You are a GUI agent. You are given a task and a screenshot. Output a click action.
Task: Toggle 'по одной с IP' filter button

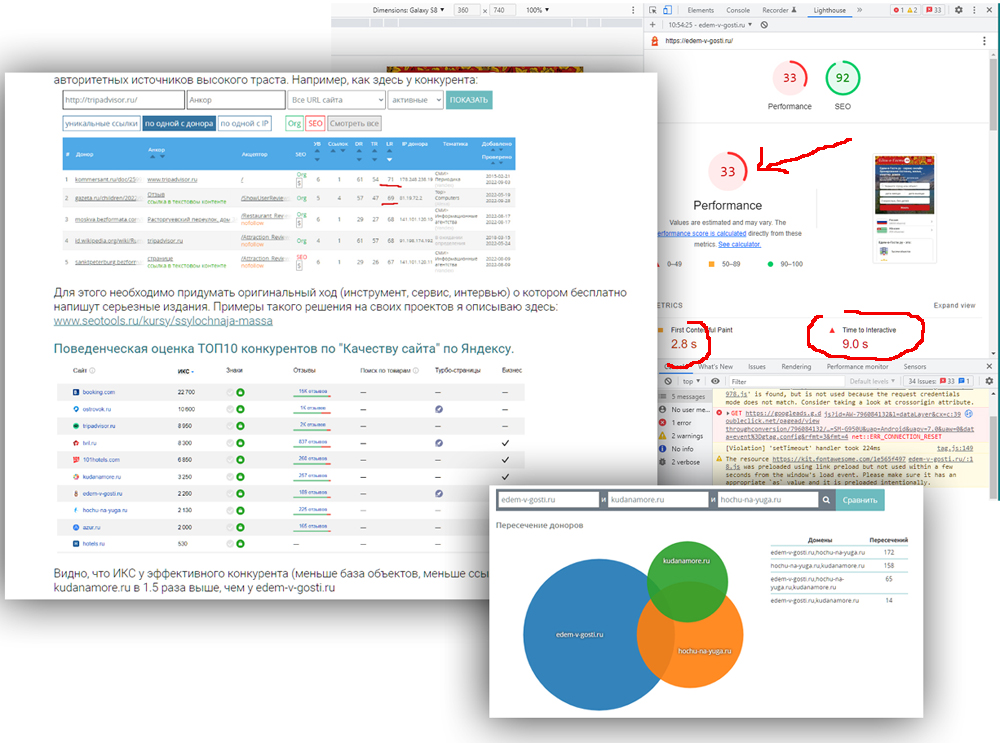[245, 124]
